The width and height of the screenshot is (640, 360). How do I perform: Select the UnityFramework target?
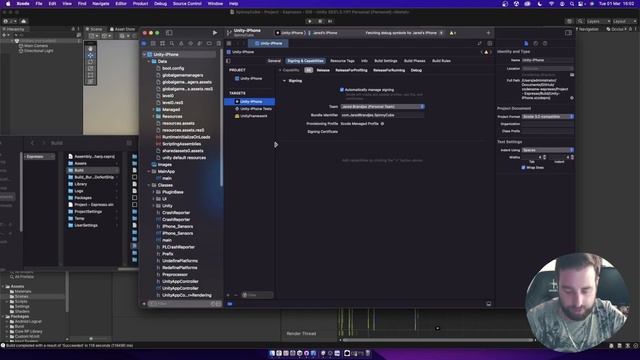click(x=251, y=116)
